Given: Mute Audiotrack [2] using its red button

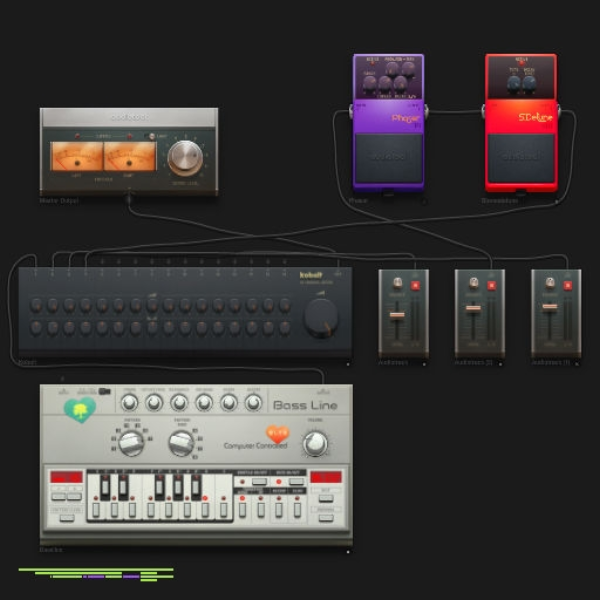Looking at the screenshot, I should pyautogui.click(x=492, y=285).
